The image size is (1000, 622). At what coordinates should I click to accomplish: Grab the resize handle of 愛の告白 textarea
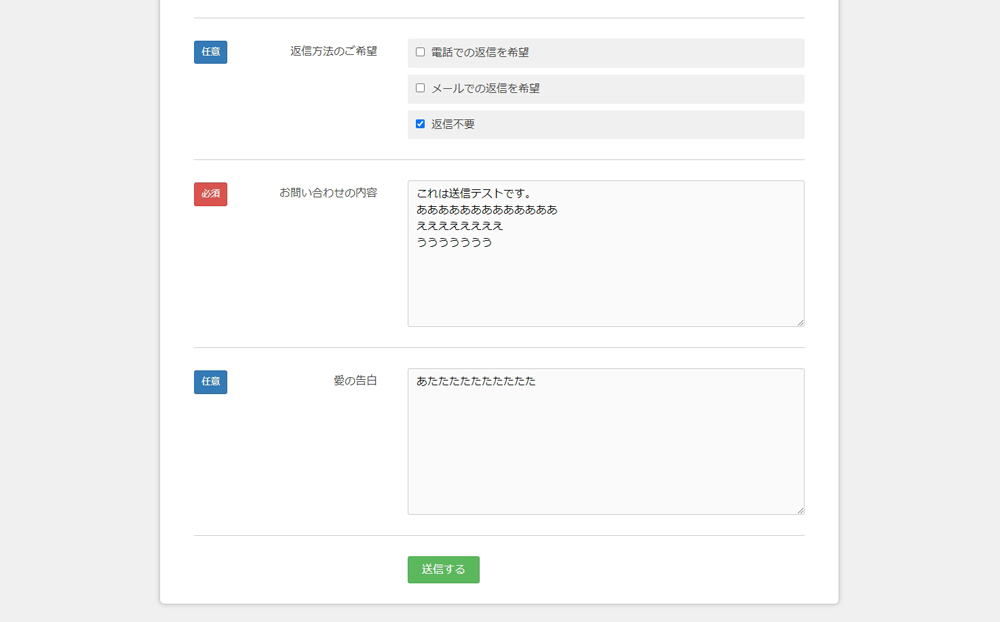pos(799,509)
